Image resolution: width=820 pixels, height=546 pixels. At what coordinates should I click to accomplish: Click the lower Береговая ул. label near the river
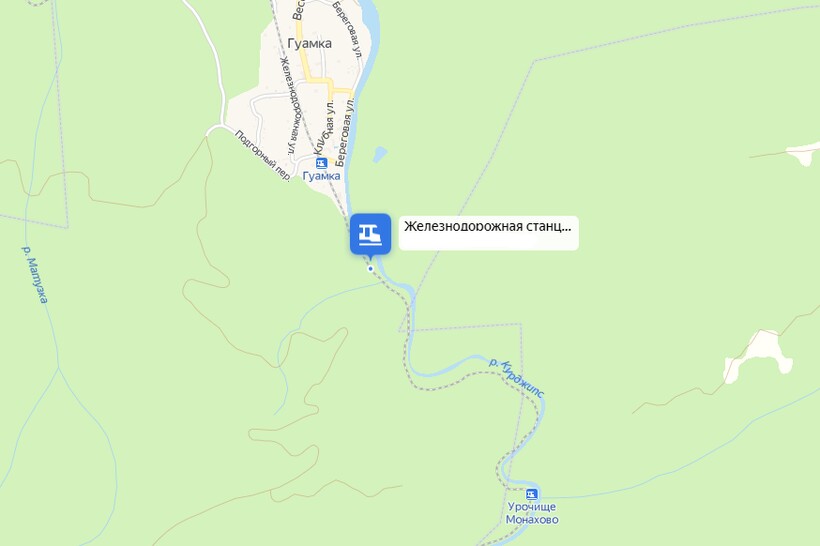(x=345, y=132)
